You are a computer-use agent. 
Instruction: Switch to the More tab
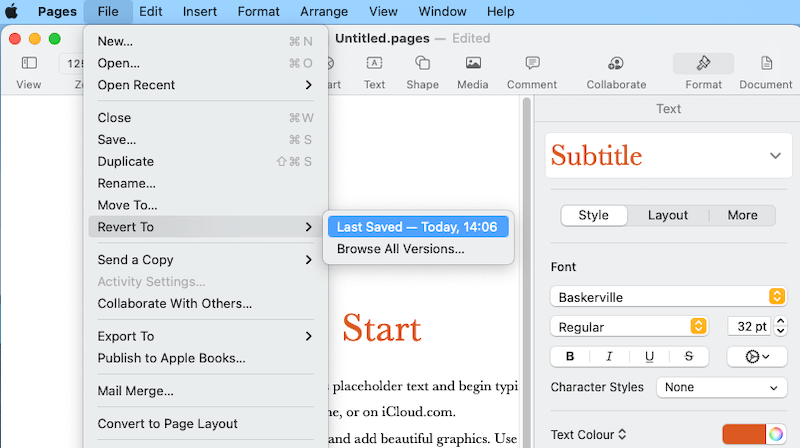click(742, 215)
